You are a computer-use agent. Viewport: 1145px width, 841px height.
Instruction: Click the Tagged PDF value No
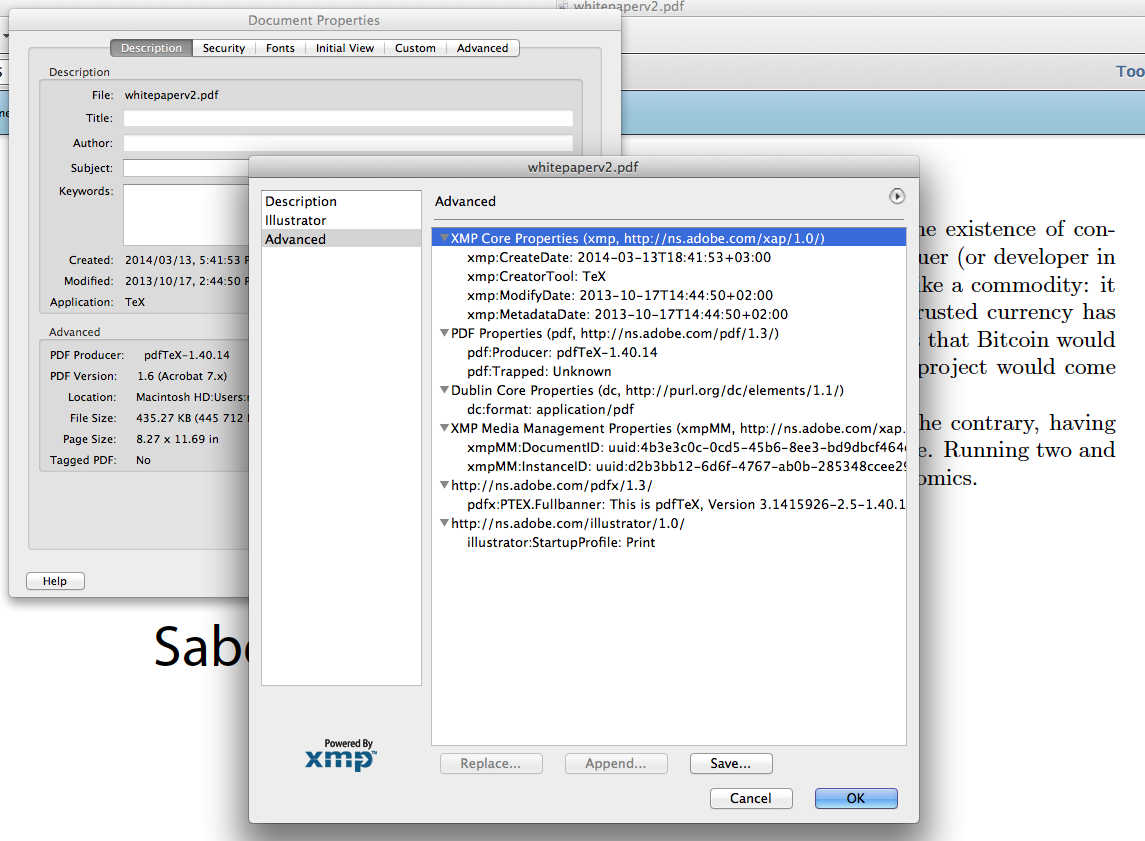point(143,460)
